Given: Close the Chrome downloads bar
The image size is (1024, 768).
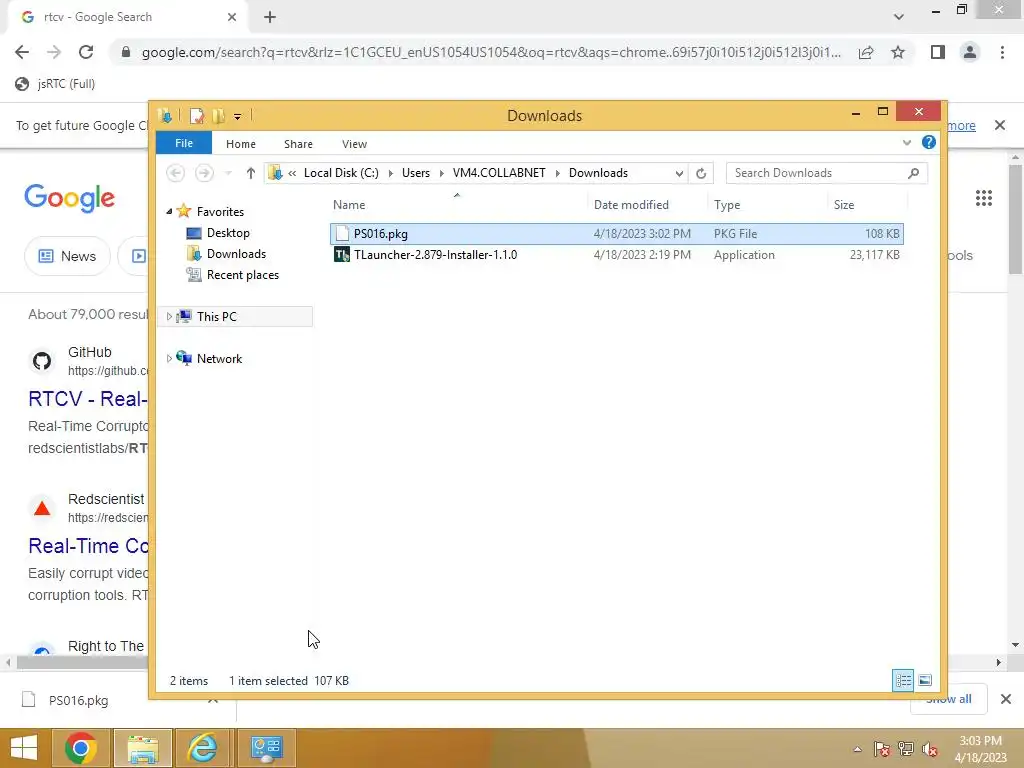Looking at the screenshot, I should (x=1006, y=699).
